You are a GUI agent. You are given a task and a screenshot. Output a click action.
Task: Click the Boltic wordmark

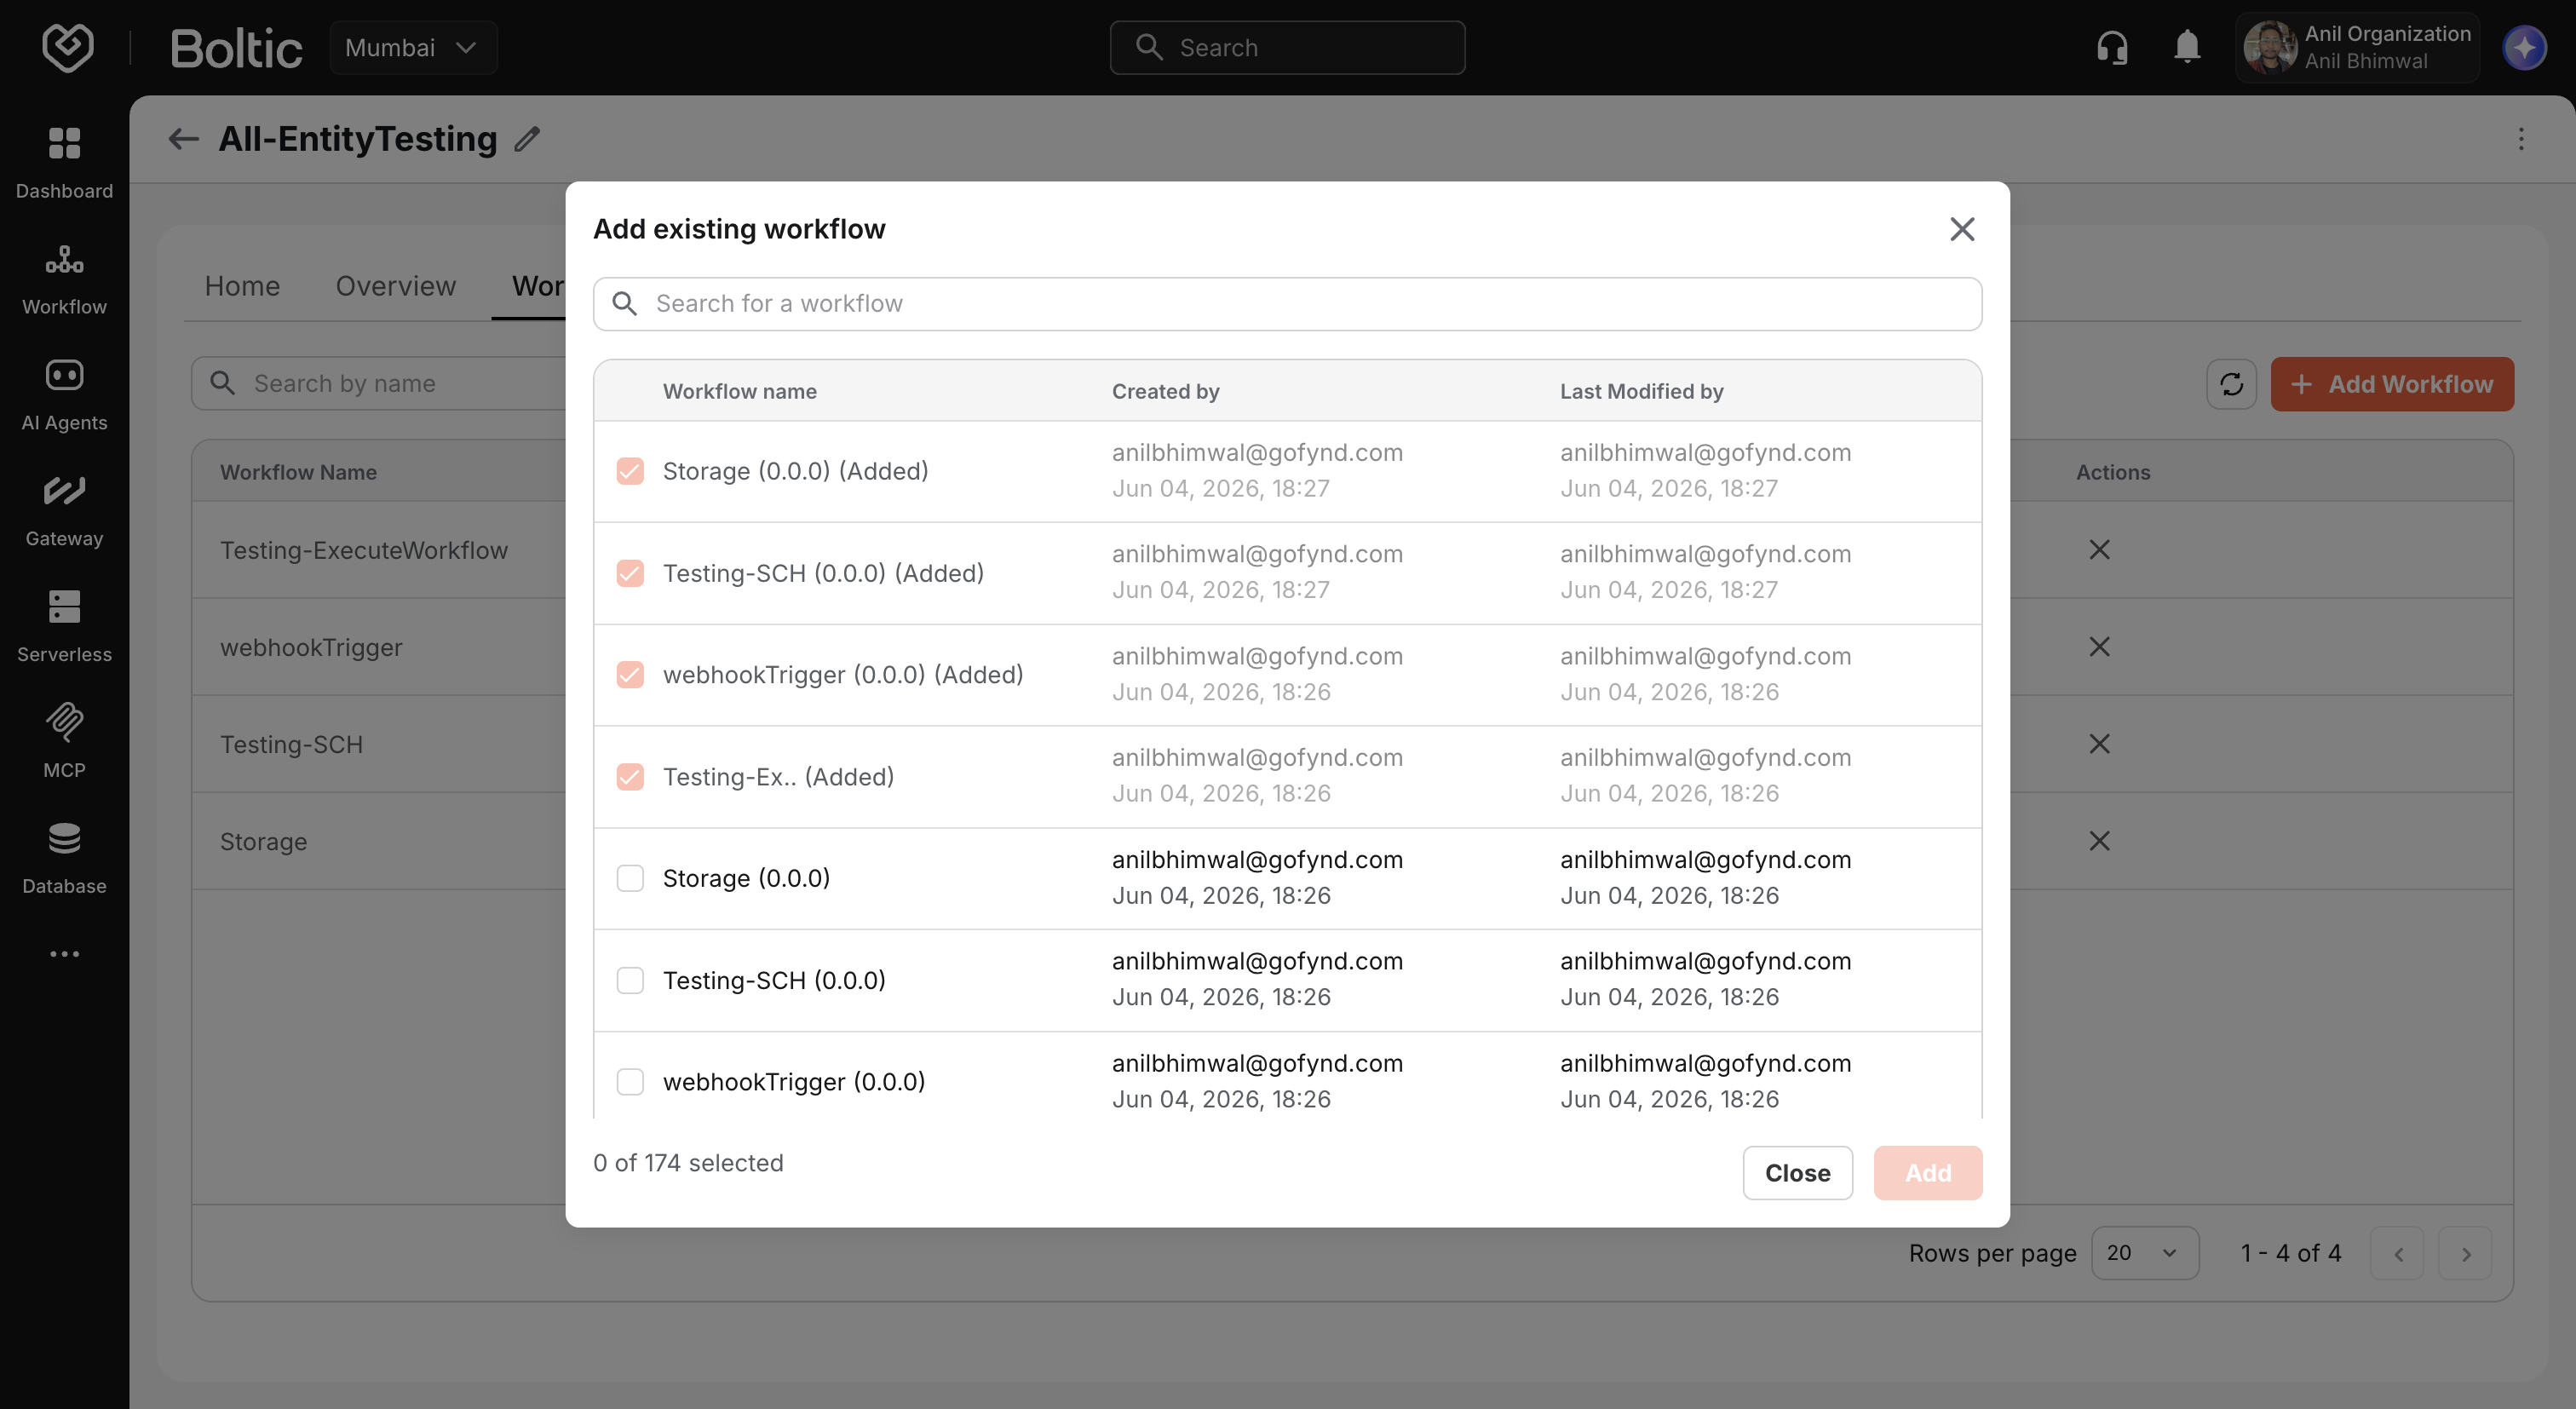[236, 48]
